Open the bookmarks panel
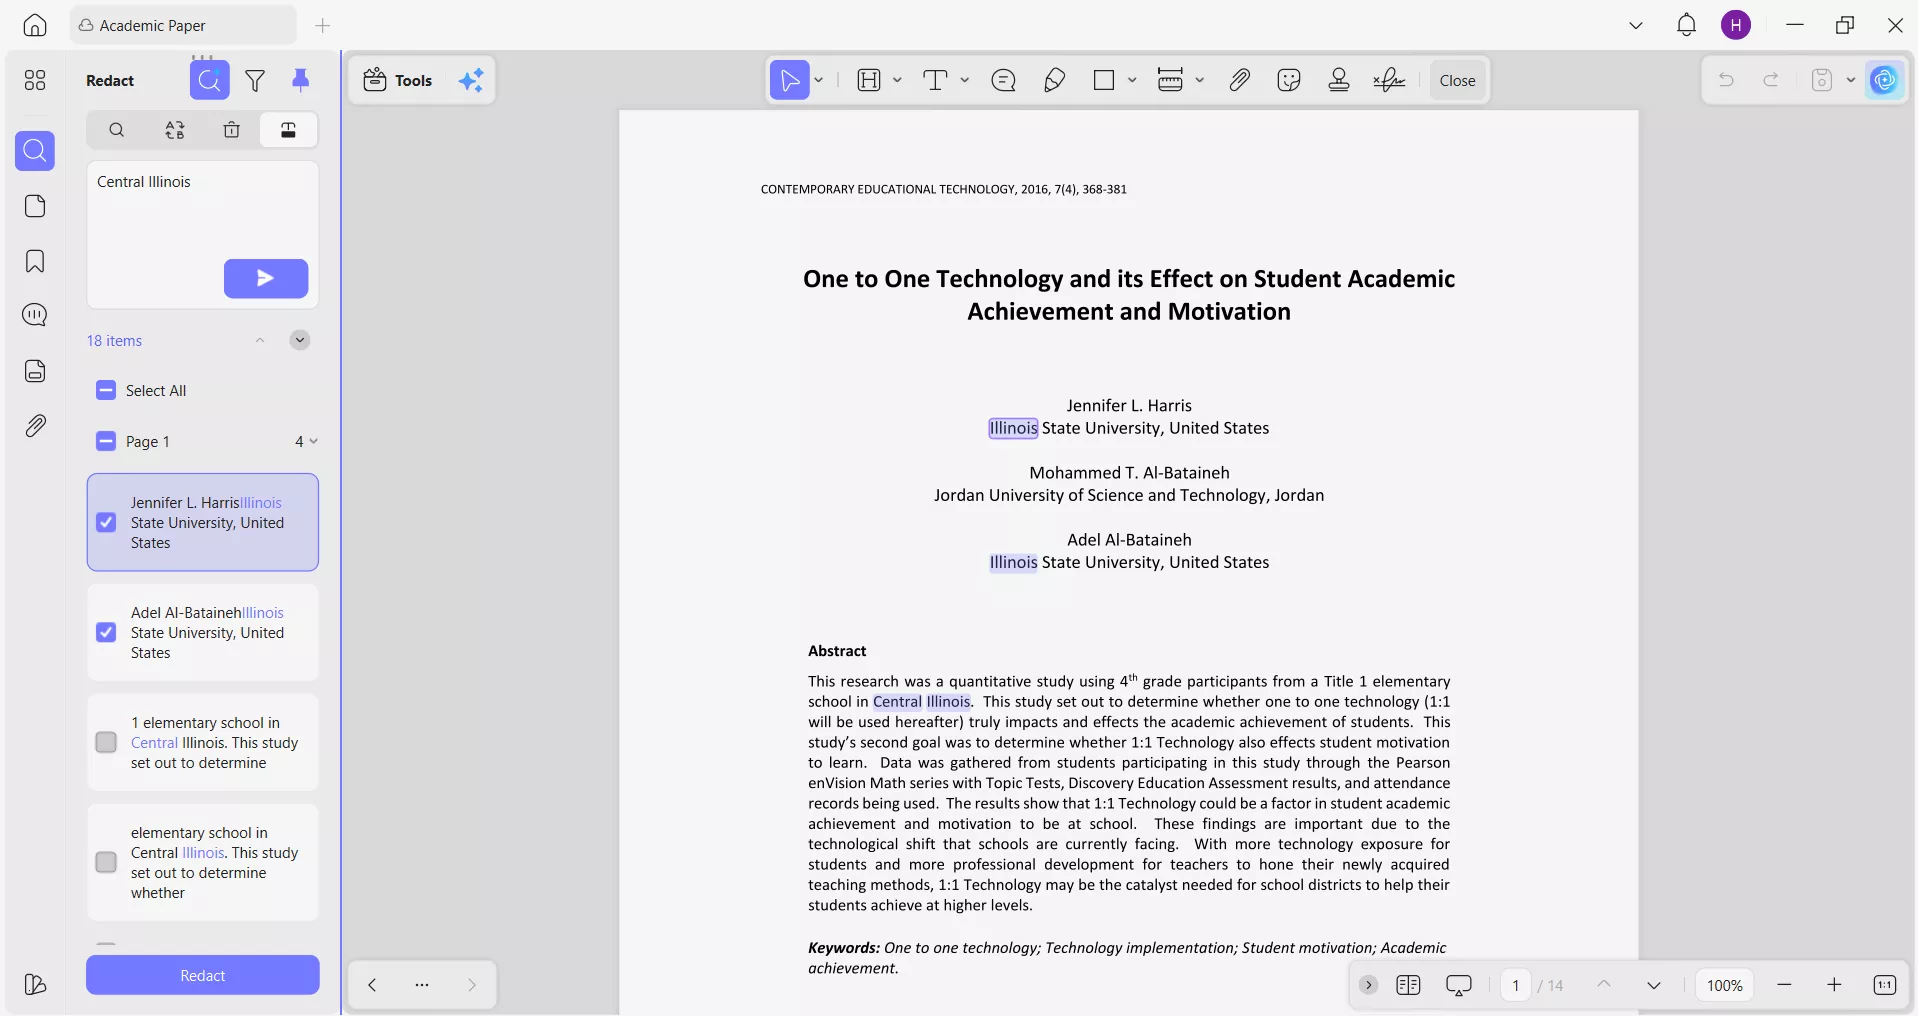Image resolution: width=1918 pixels, height=1016 pixels. (35, 261)
